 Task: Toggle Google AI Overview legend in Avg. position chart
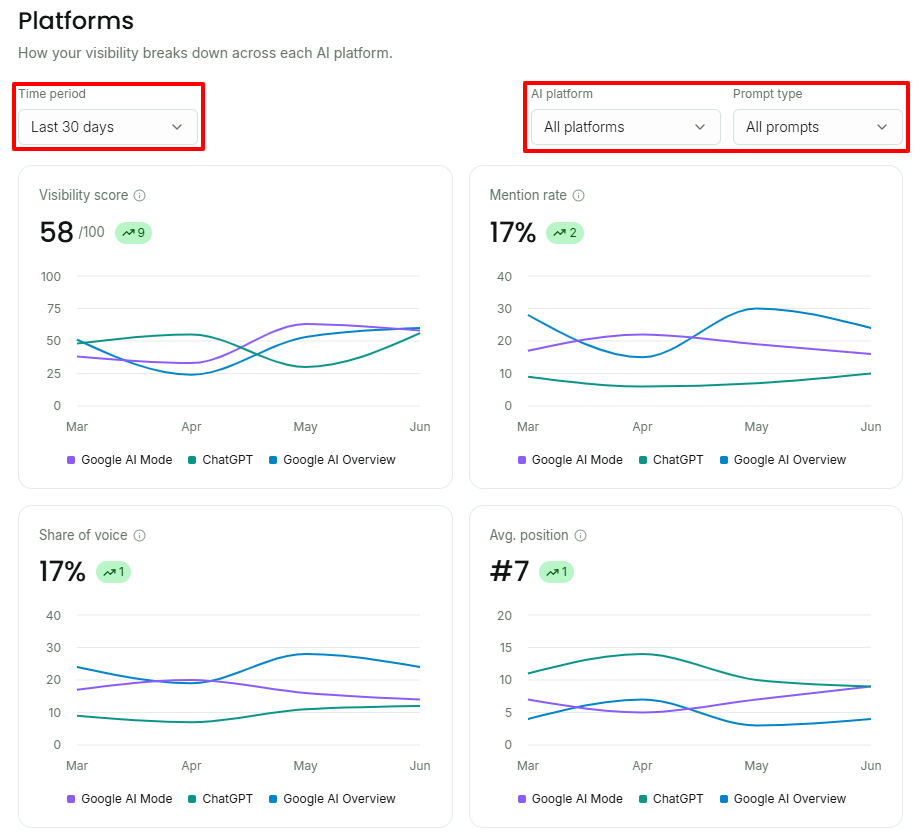tap(783, 798)
